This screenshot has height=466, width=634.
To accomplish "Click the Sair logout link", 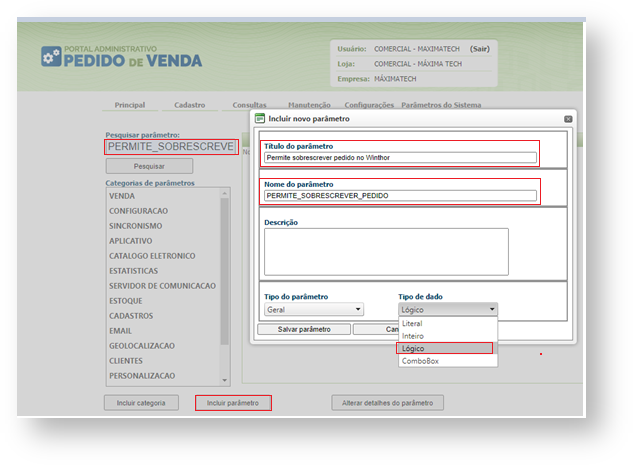I will (480, 48).
